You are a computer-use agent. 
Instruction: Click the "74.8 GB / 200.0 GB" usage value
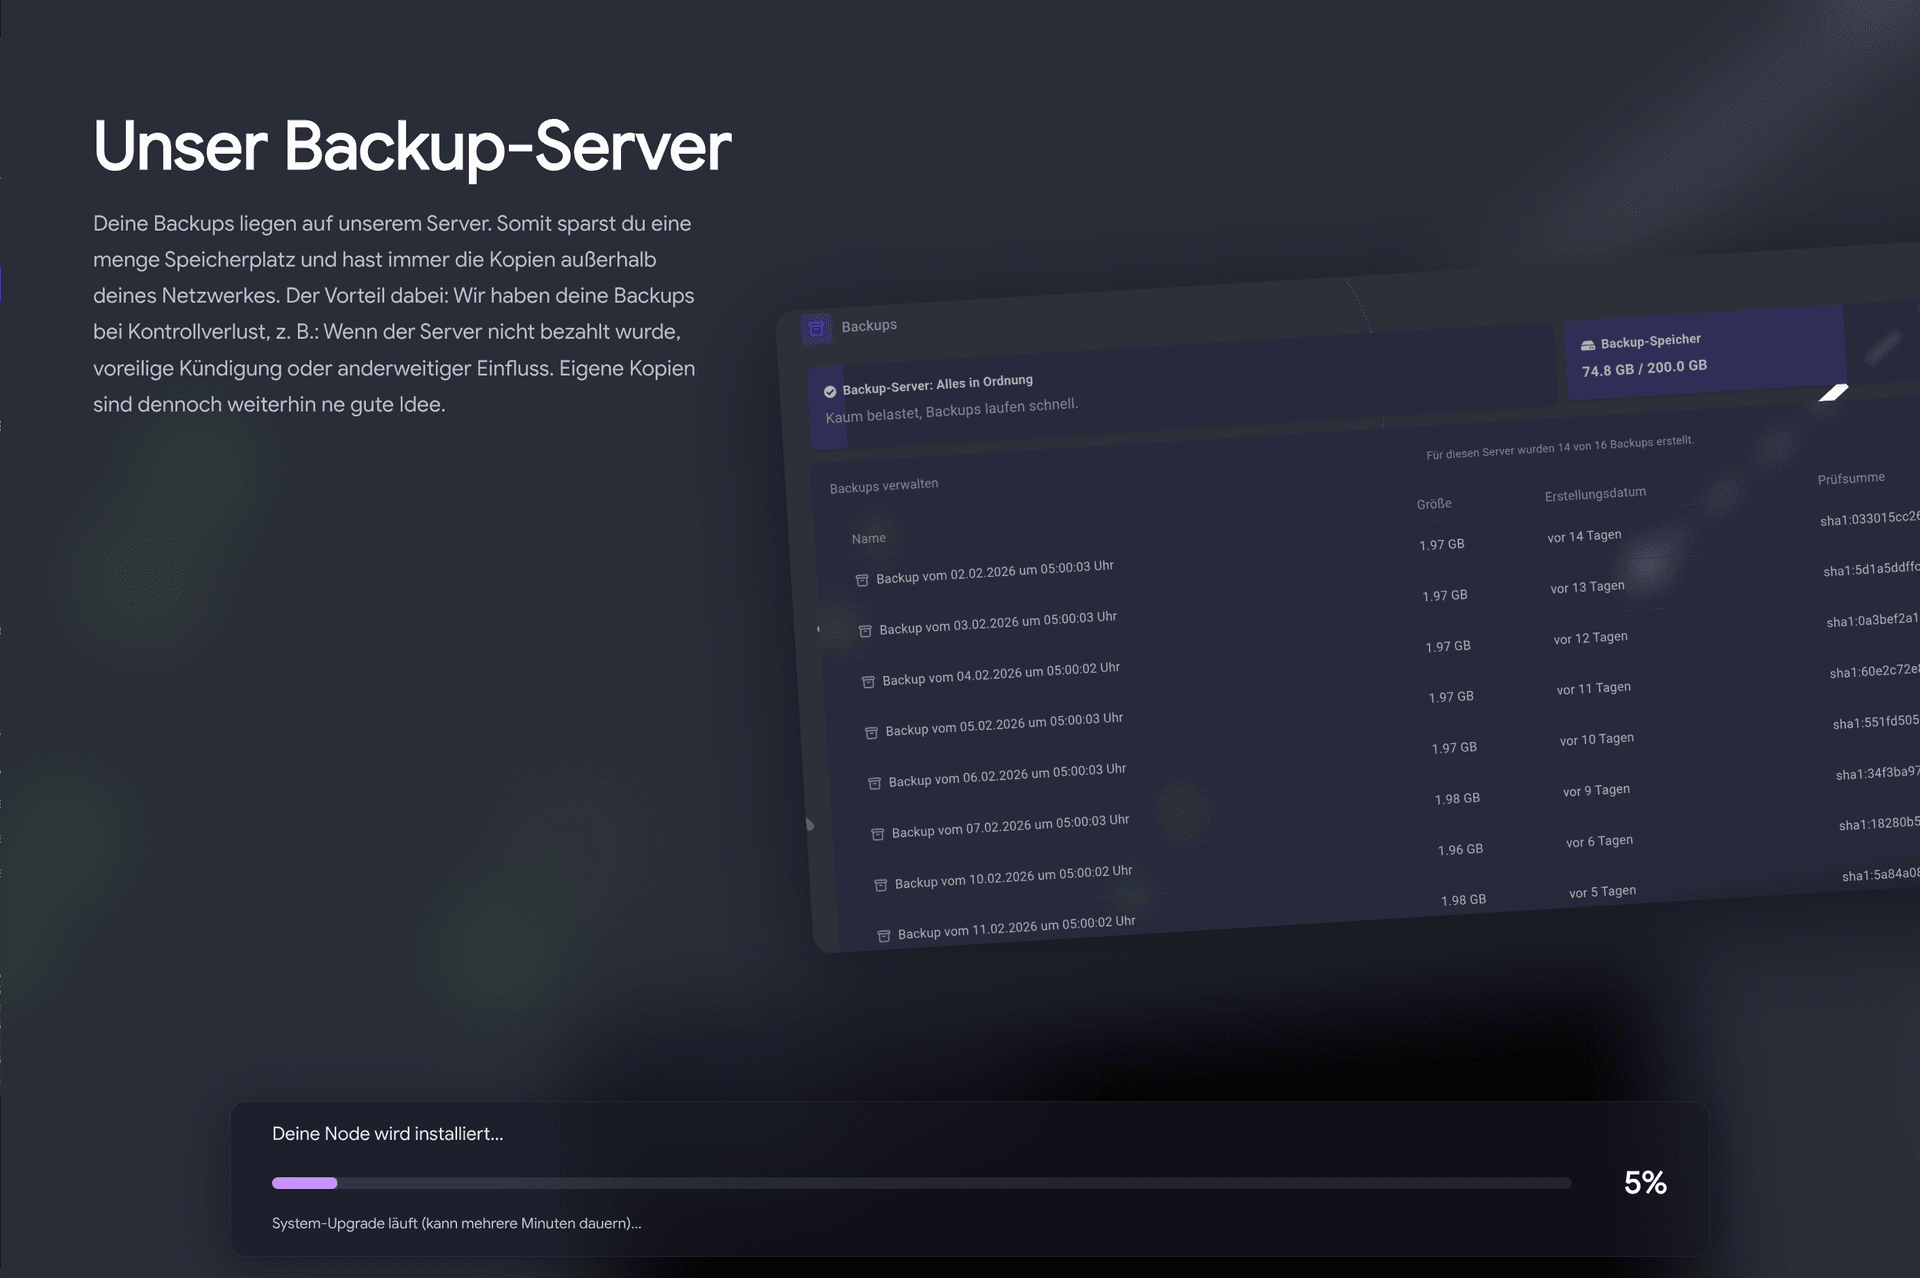[x=1644, y=368]
